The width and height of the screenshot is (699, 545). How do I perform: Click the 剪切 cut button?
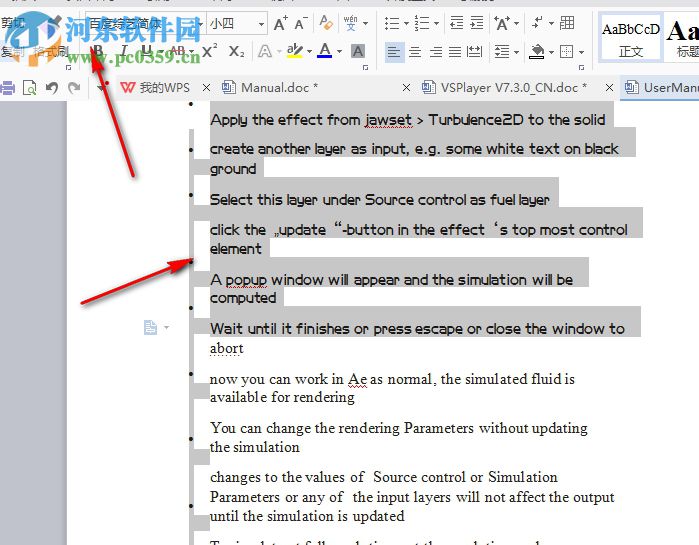[12, 23]
